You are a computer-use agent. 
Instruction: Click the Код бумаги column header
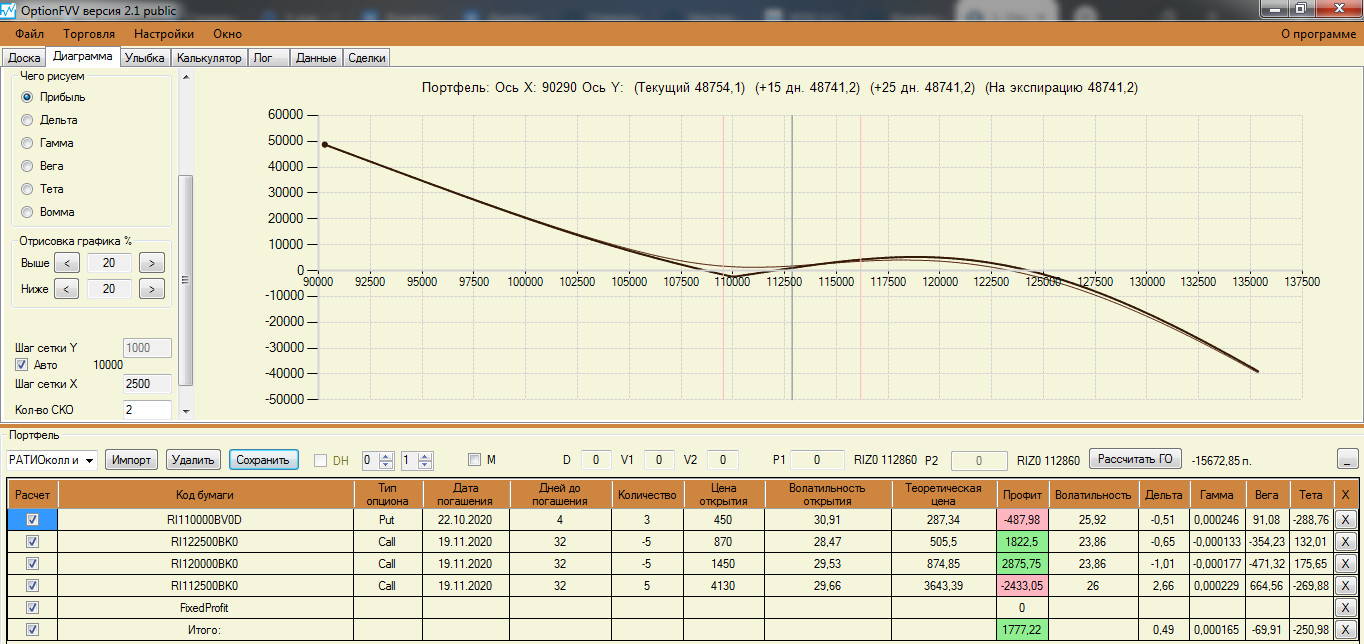pos(205,494)
